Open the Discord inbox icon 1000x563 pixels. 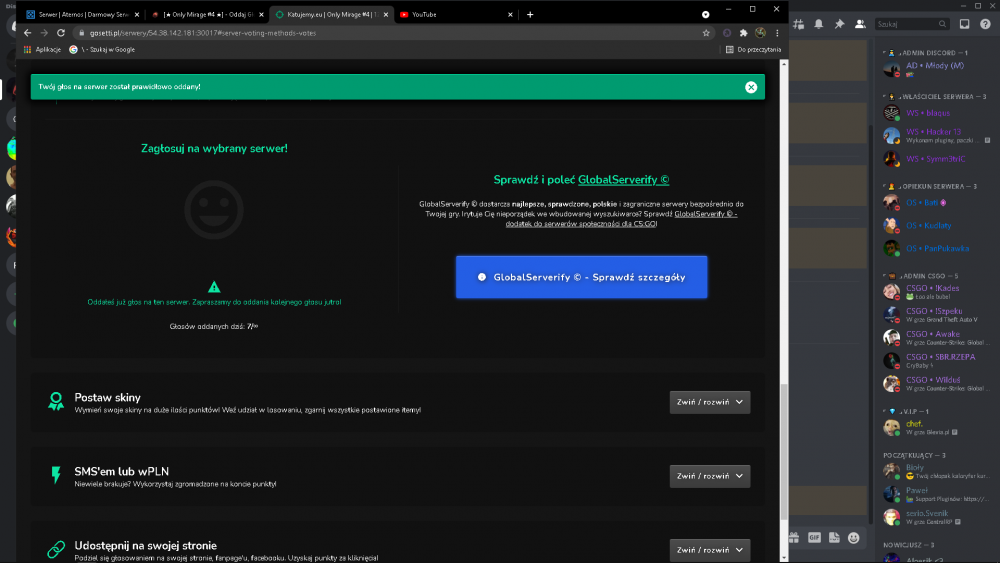coord(964,24)
